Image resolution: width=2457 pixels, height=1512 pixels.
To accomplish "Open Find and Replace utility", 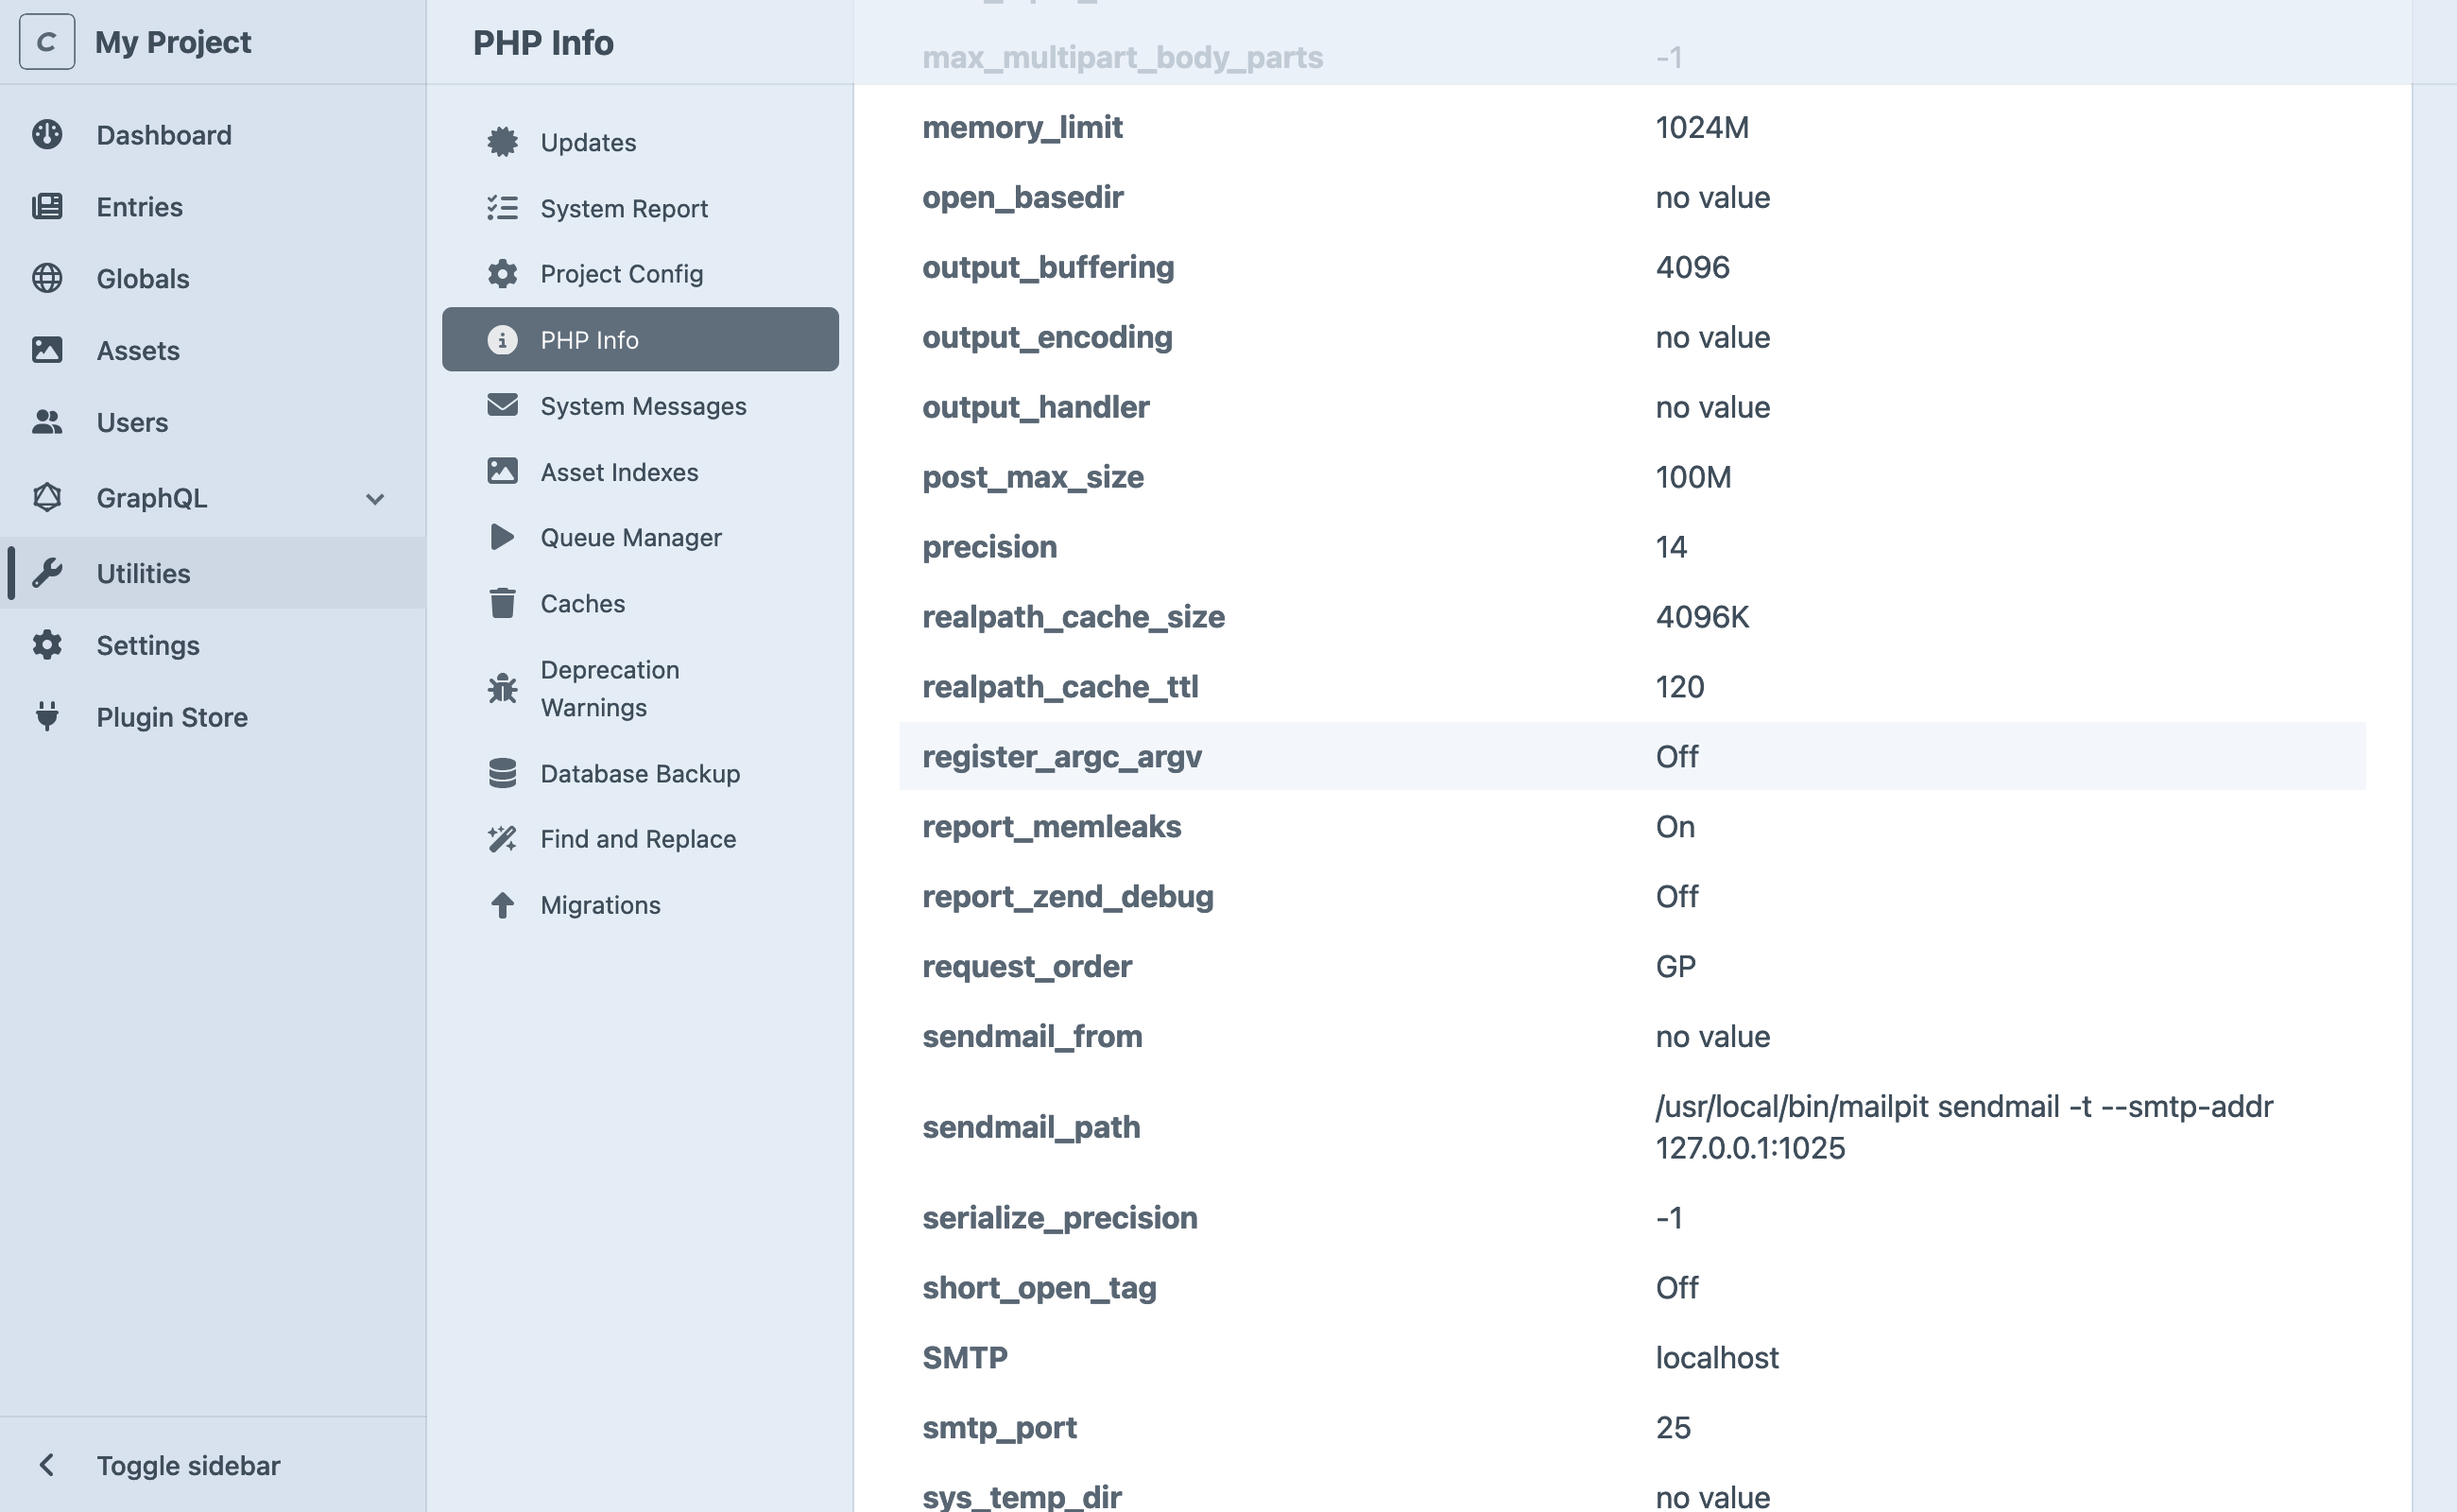I will tap(640, 839).
